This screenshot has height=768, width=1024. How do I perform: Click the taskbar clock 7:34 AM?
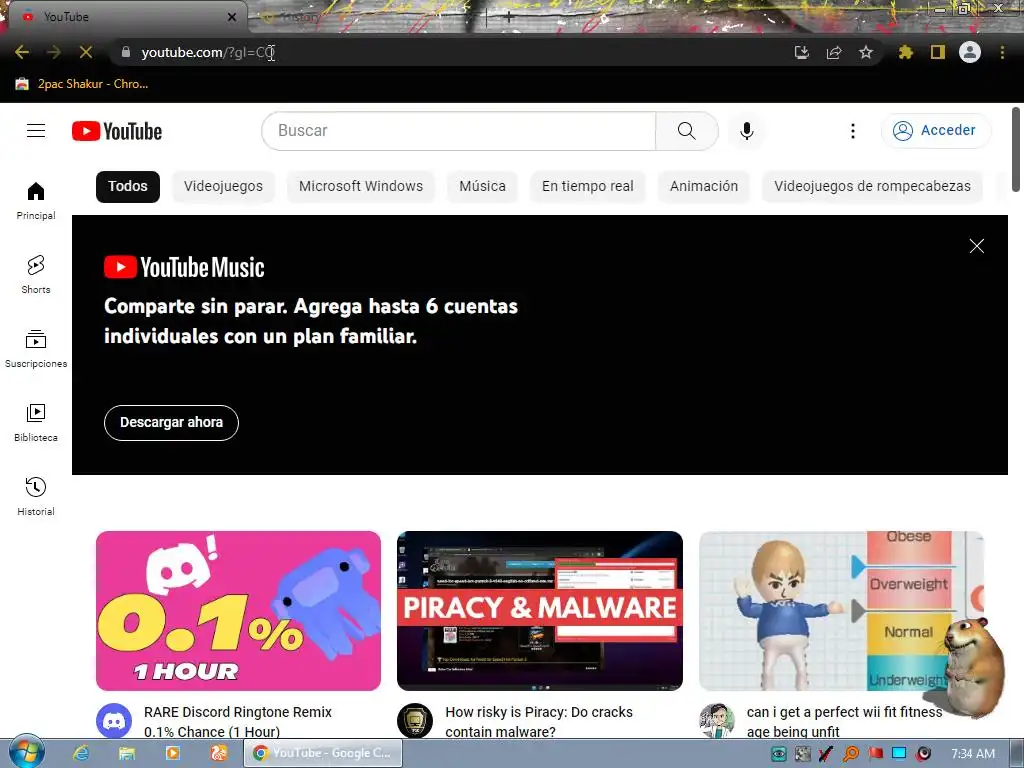(x=973, y=754)
